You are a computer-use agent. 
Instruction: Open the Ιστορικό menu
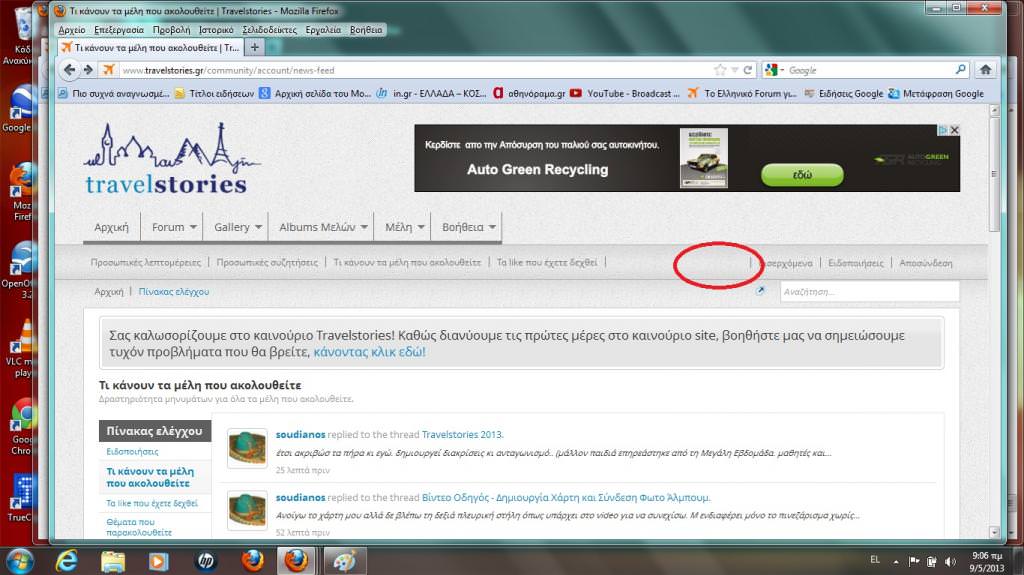[216, 29]
